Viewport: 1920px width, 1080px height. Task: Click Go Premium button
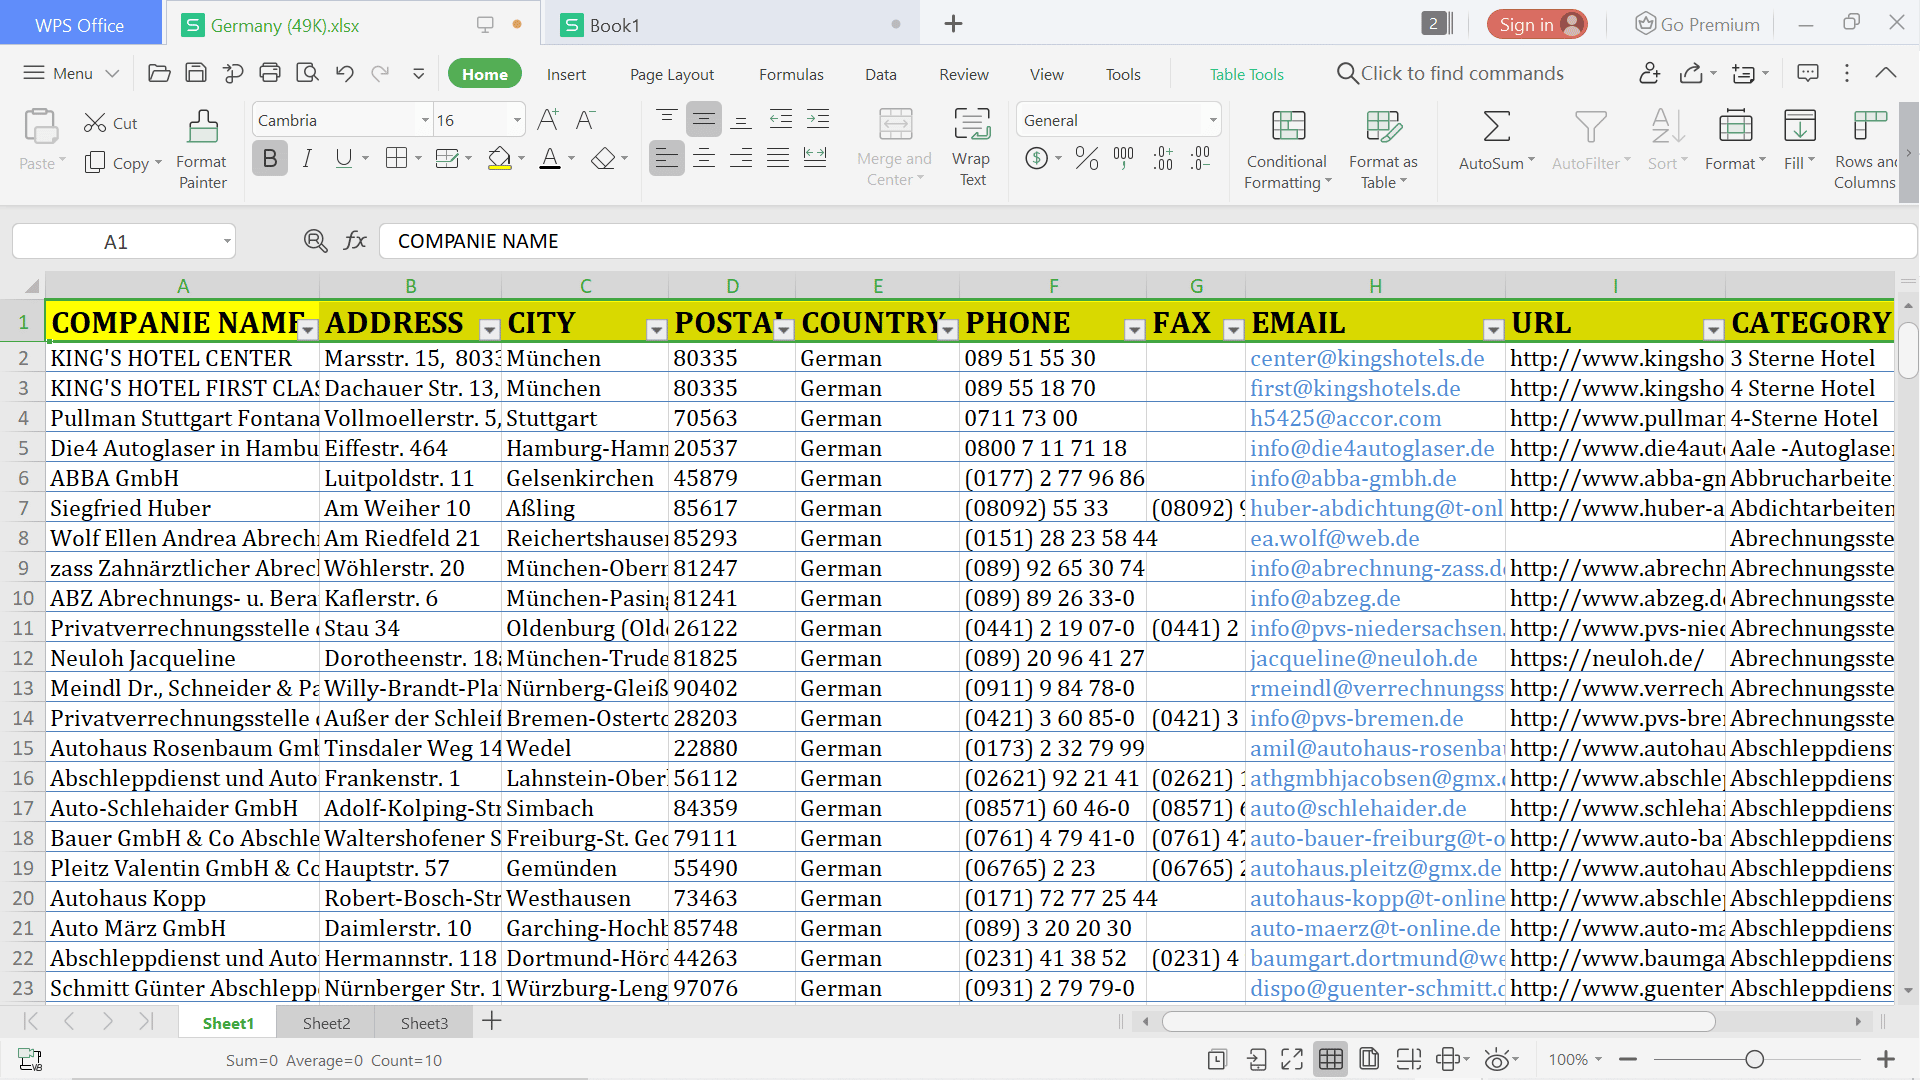[1697, 24]
